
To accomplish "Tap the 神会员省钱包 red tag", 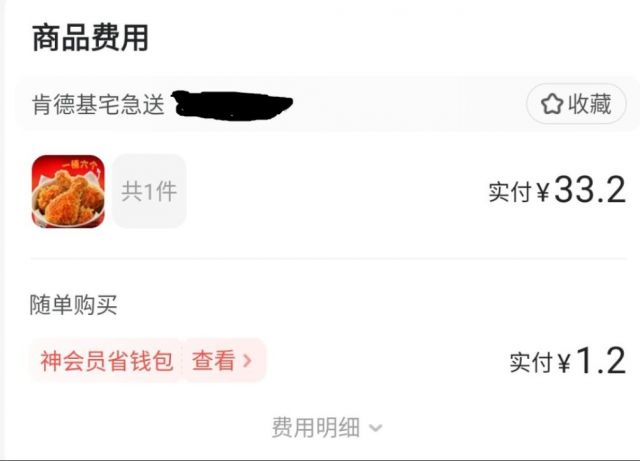I will 106,361.
